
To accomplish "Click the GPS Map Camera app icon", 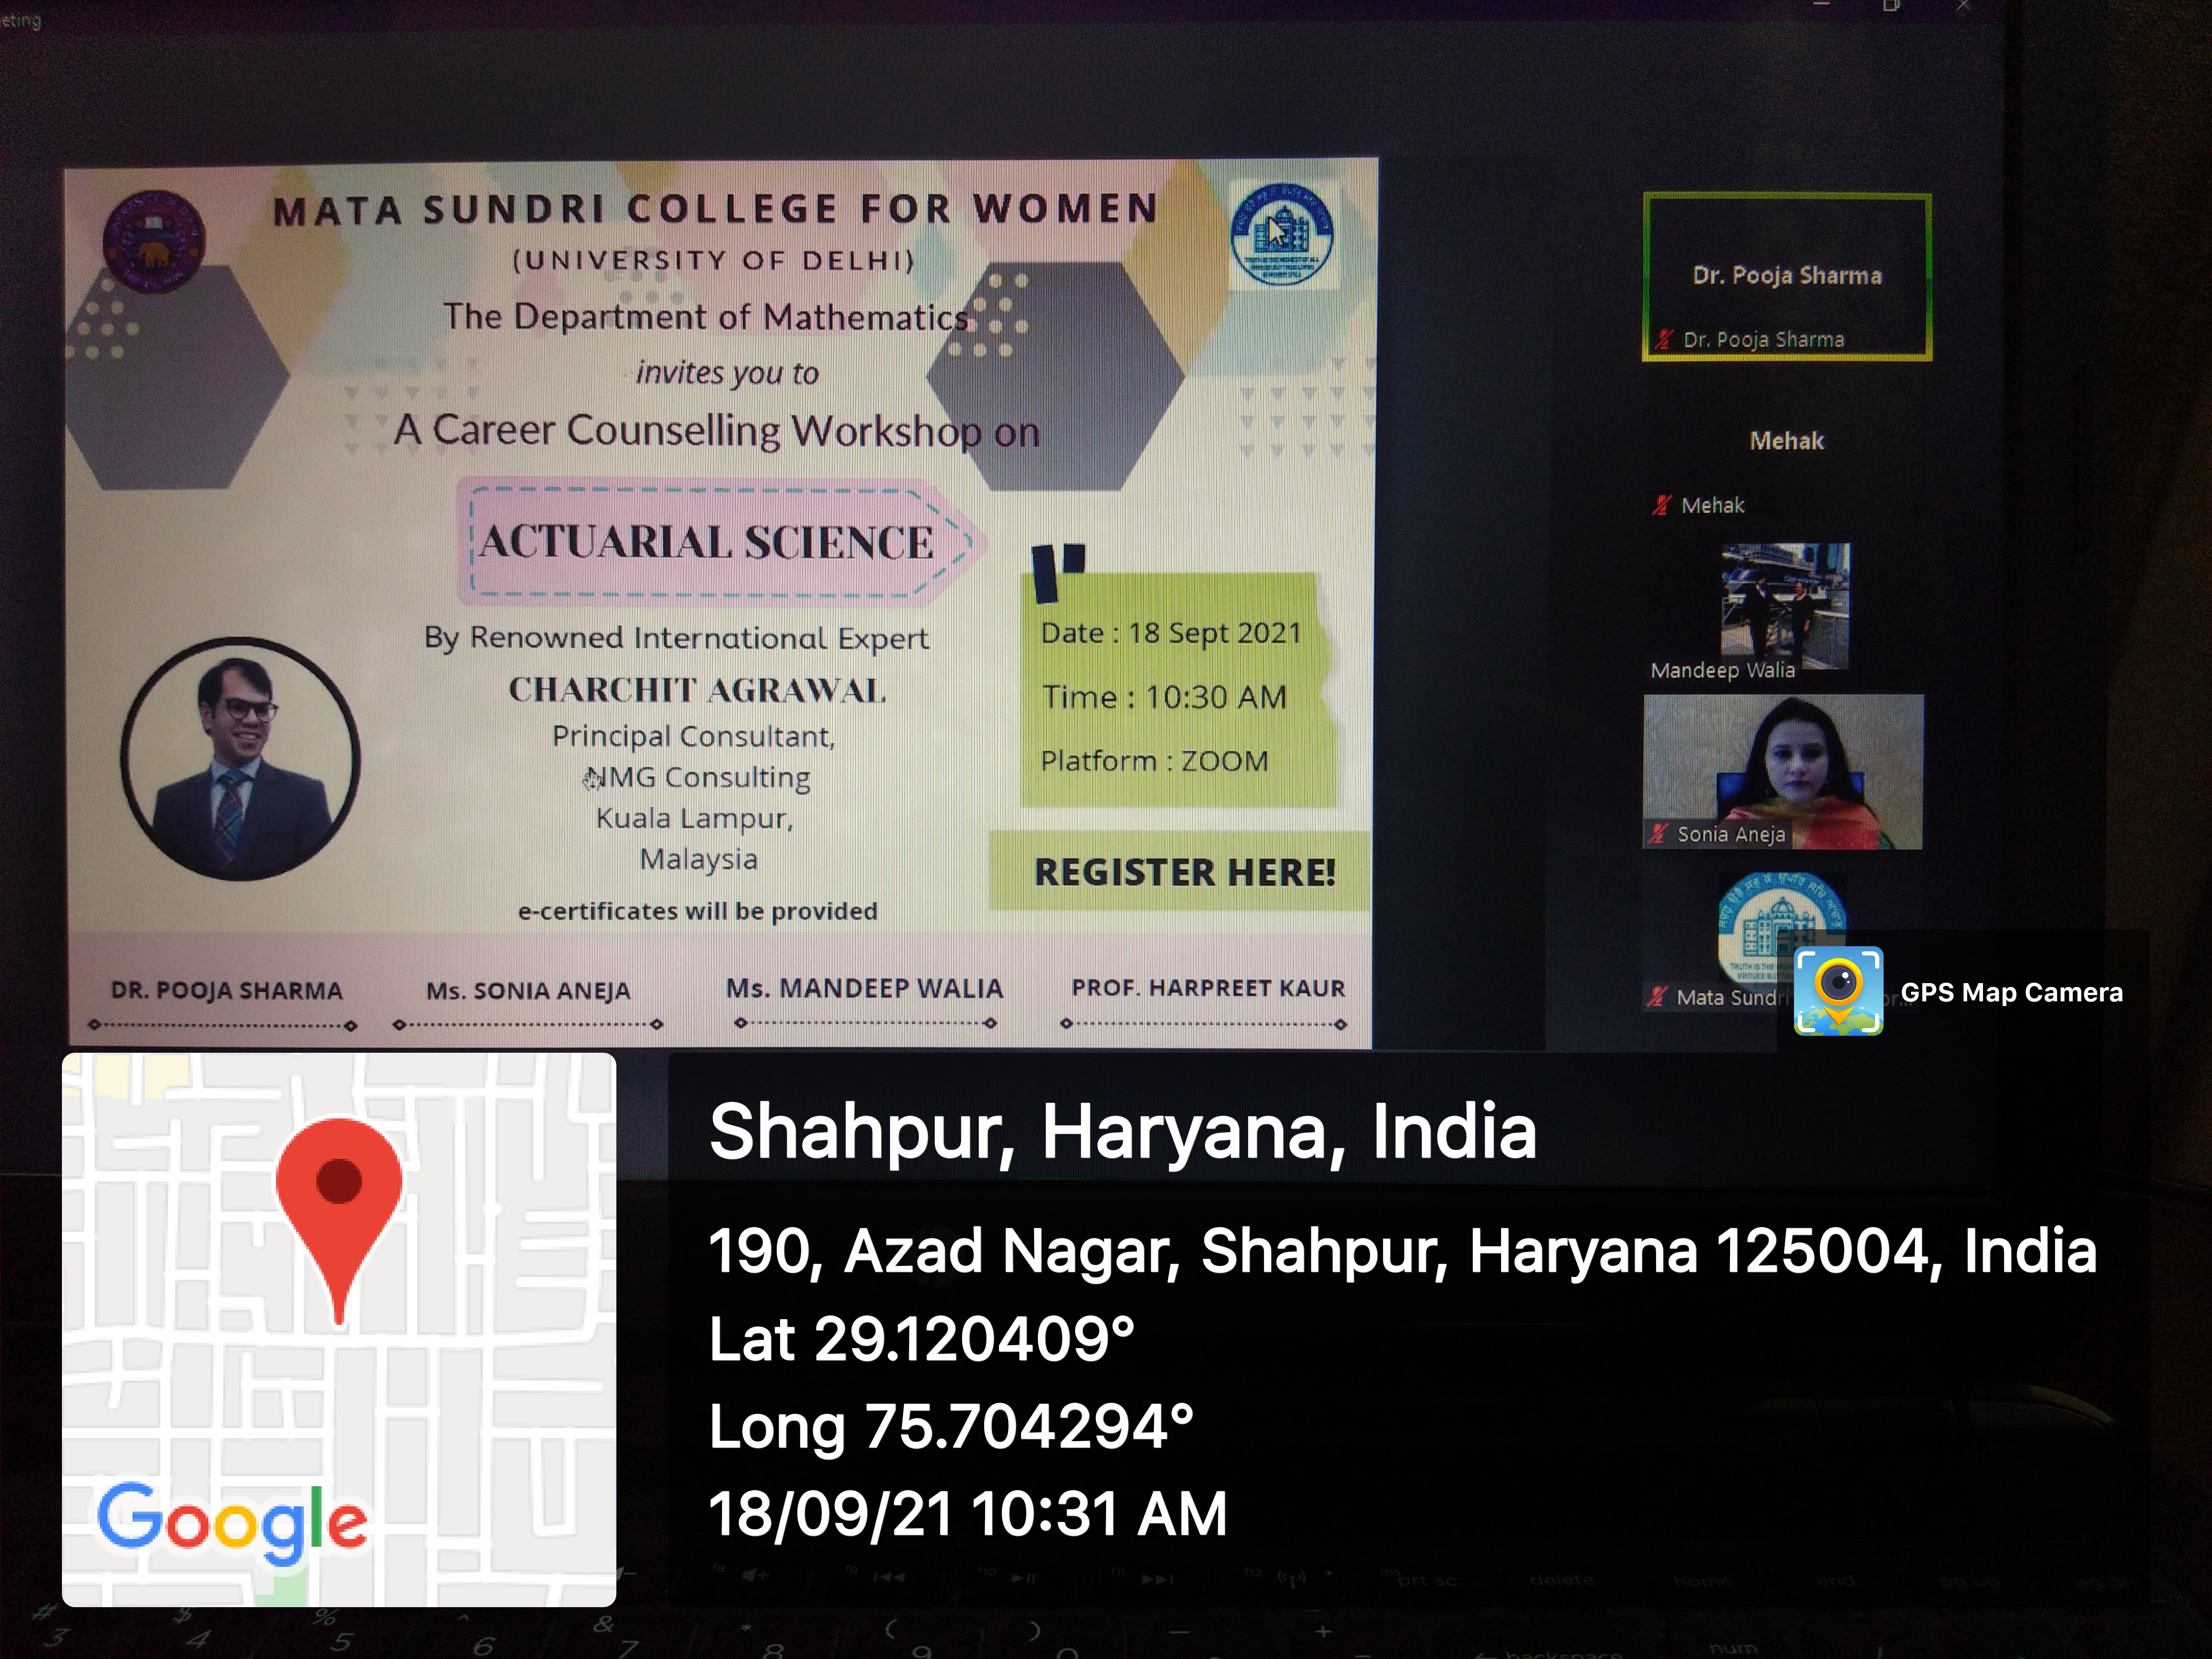I will point(1838,991).
